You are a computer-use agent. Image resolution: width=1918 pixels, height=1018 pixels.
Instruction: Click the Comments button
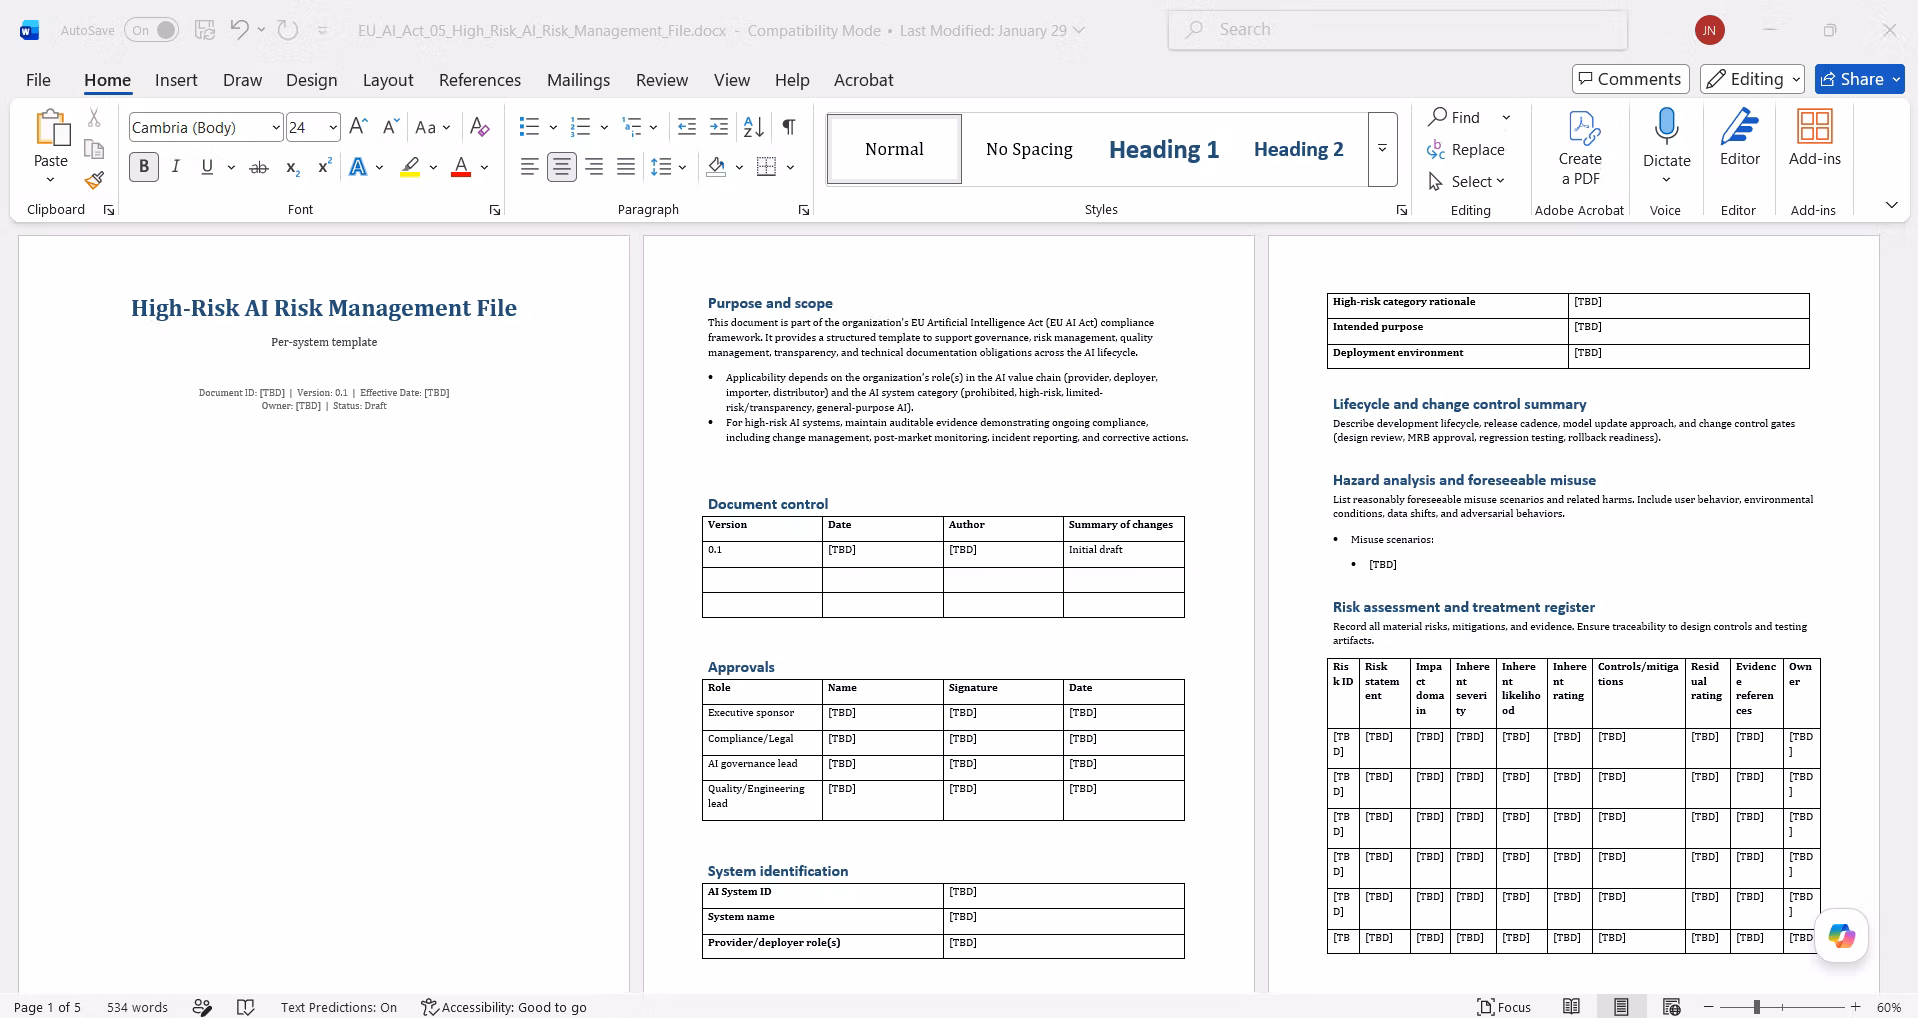coord(1630,79)
